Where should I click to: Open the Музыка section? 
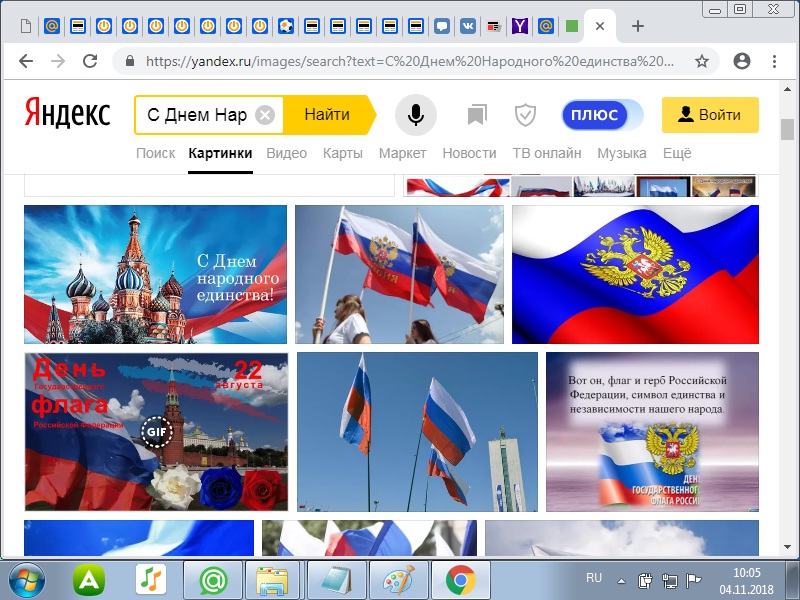click(x=622, y=153)
